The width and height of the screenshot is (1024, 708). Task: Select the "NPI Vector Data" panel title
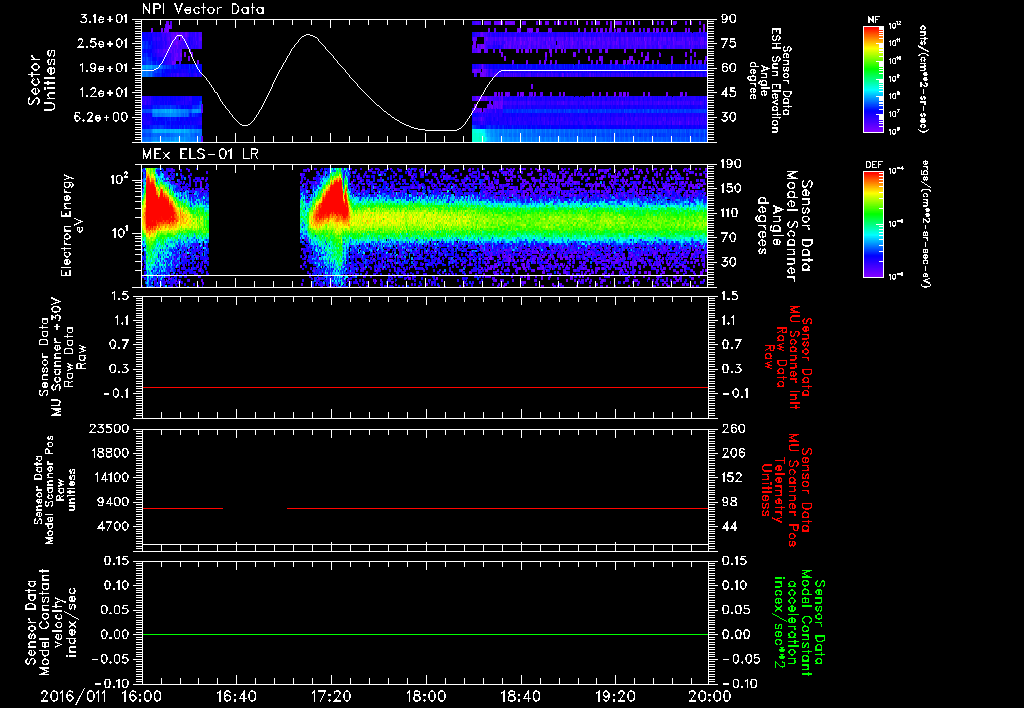click(x=203, y=9)
